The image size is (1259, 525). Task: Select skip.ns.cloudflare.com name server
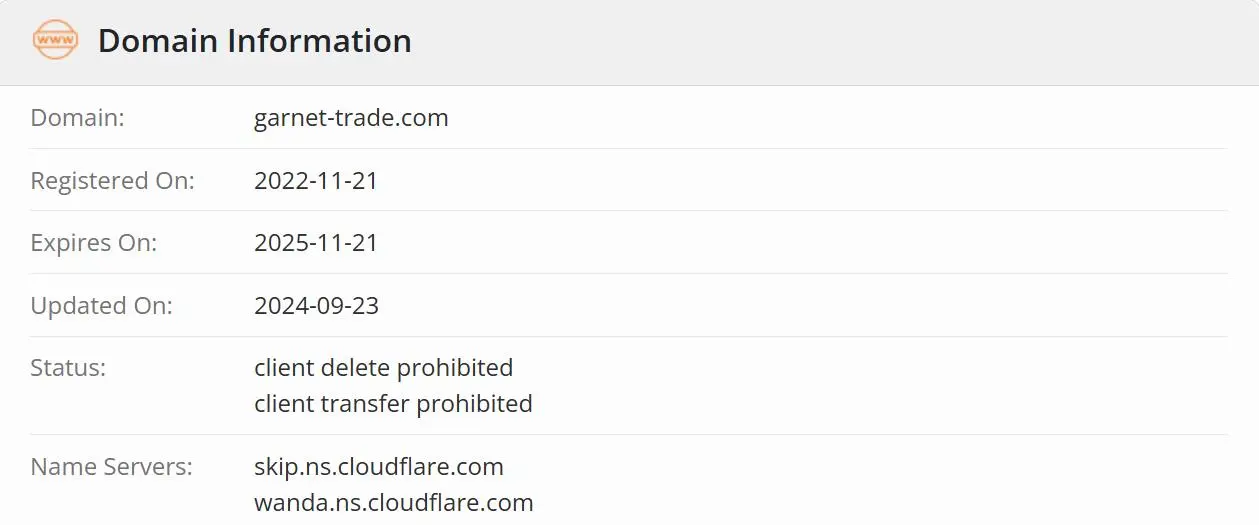pos(379,467)
